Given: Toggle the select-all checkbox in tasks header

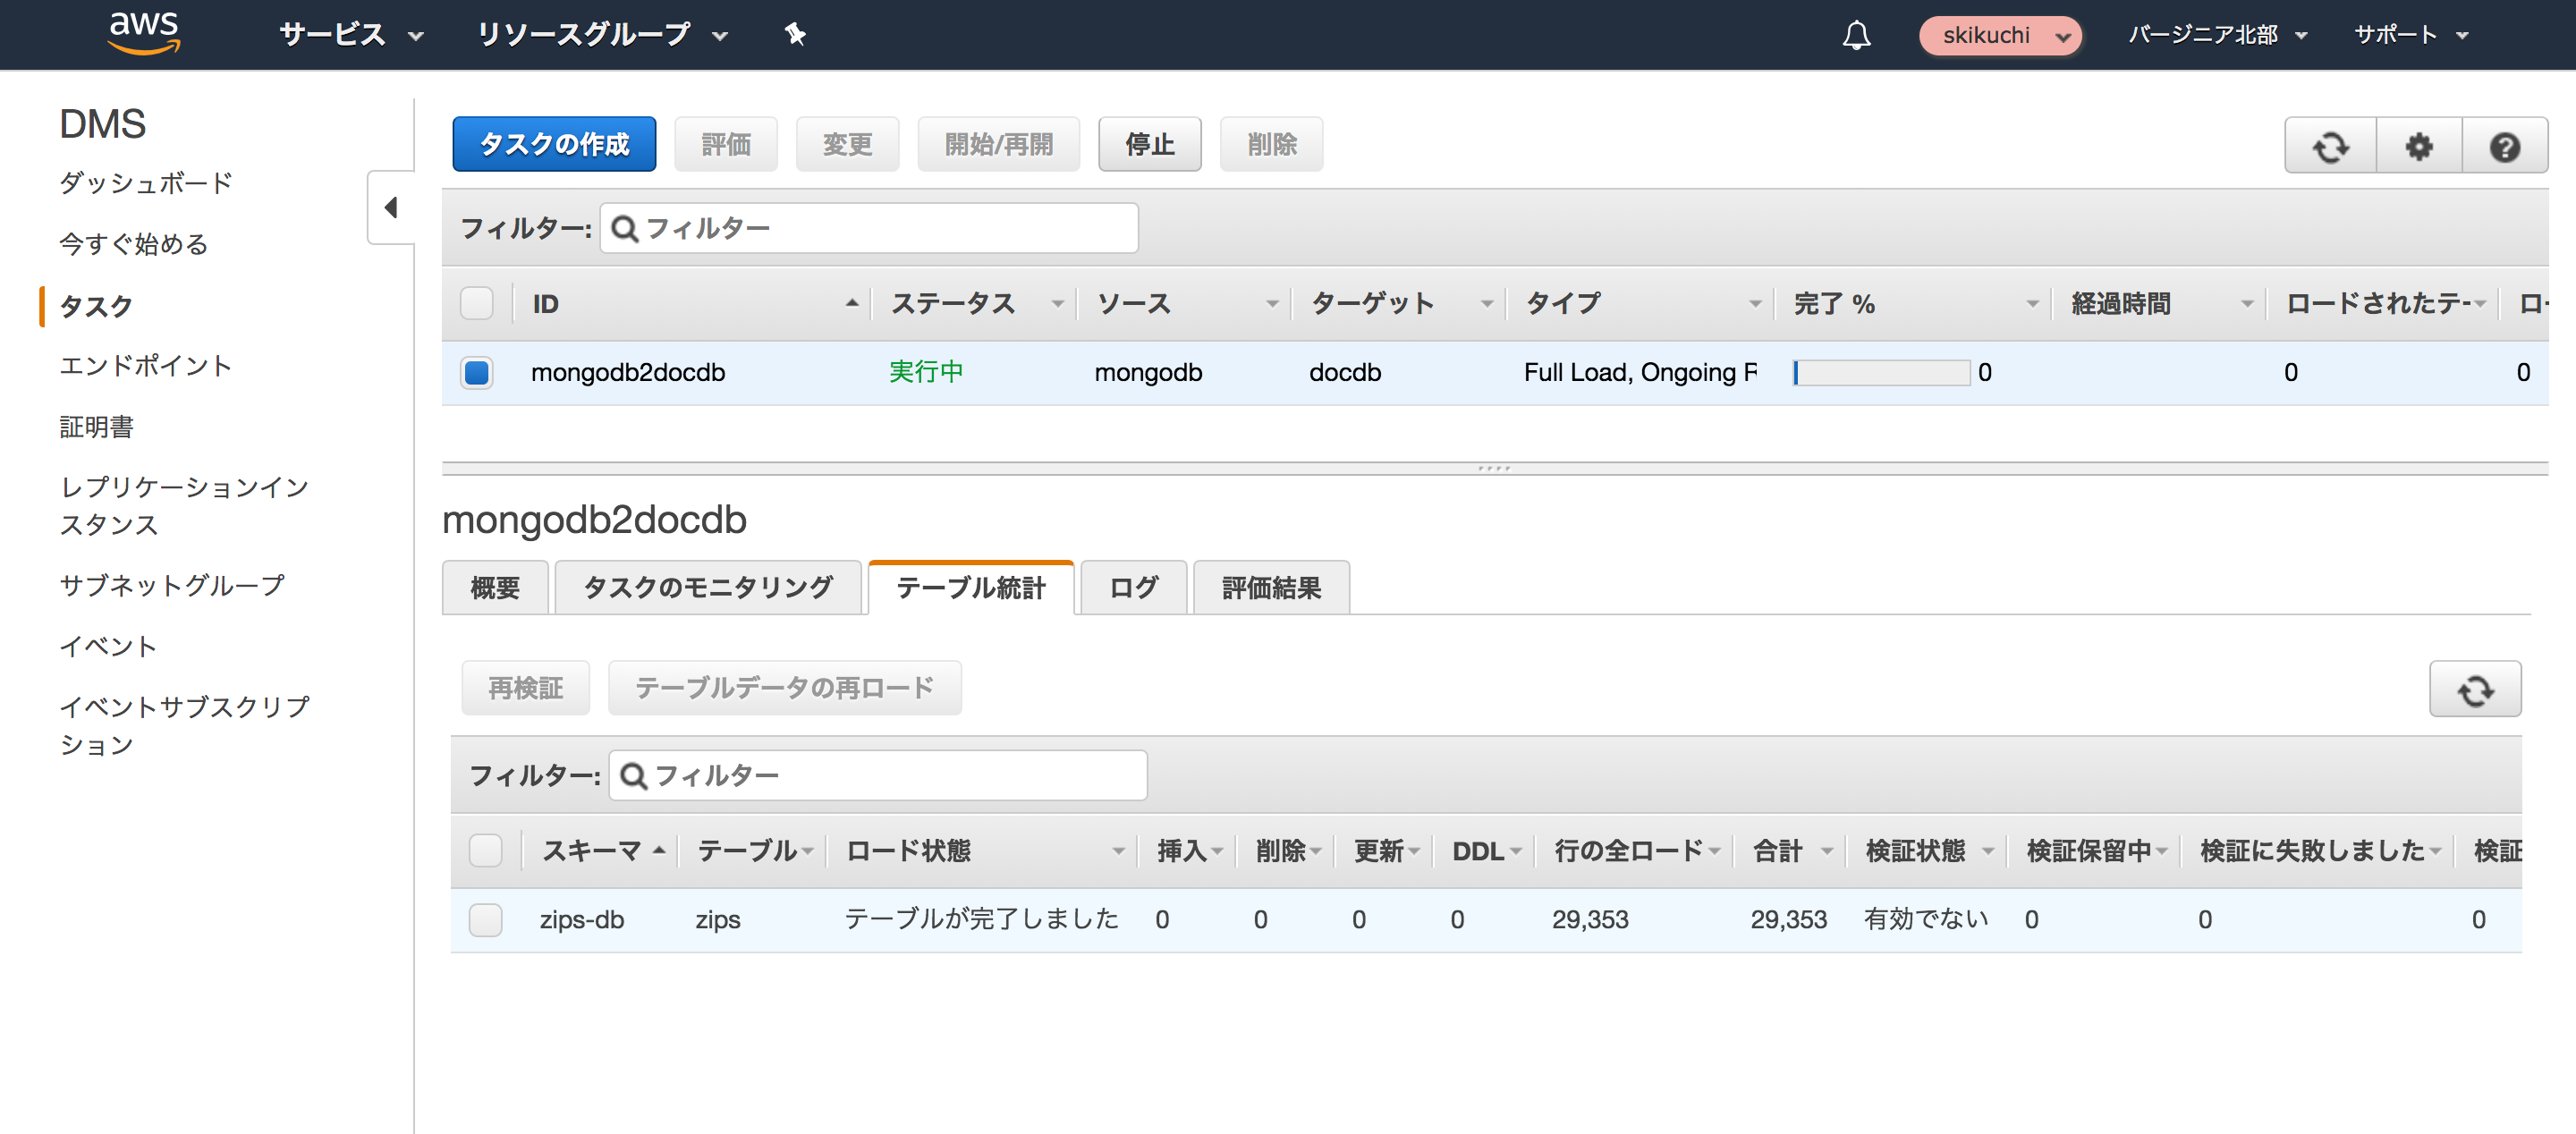Looking at the screenshot, I should point(477,303).
